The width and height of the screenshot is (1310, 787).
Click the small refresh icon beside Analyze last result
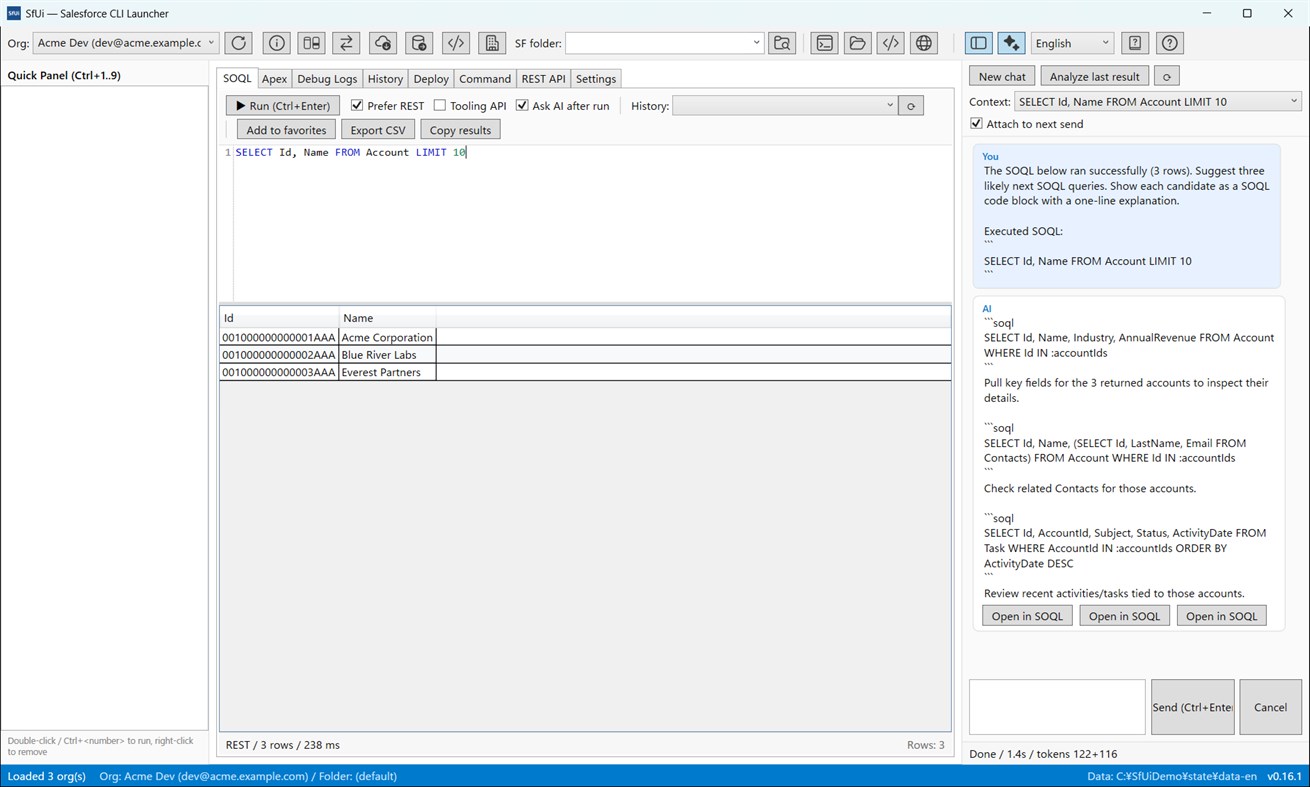tap(1166, 76)
